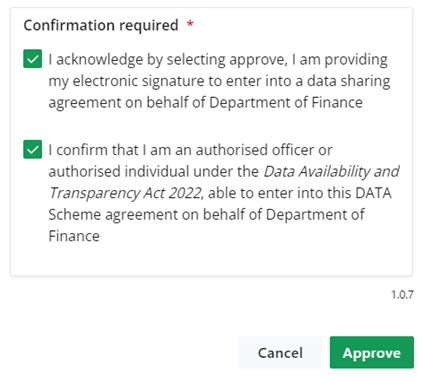
Task: Click 'agreement on behalf of' in the first statement
Action: coord(127,103)
